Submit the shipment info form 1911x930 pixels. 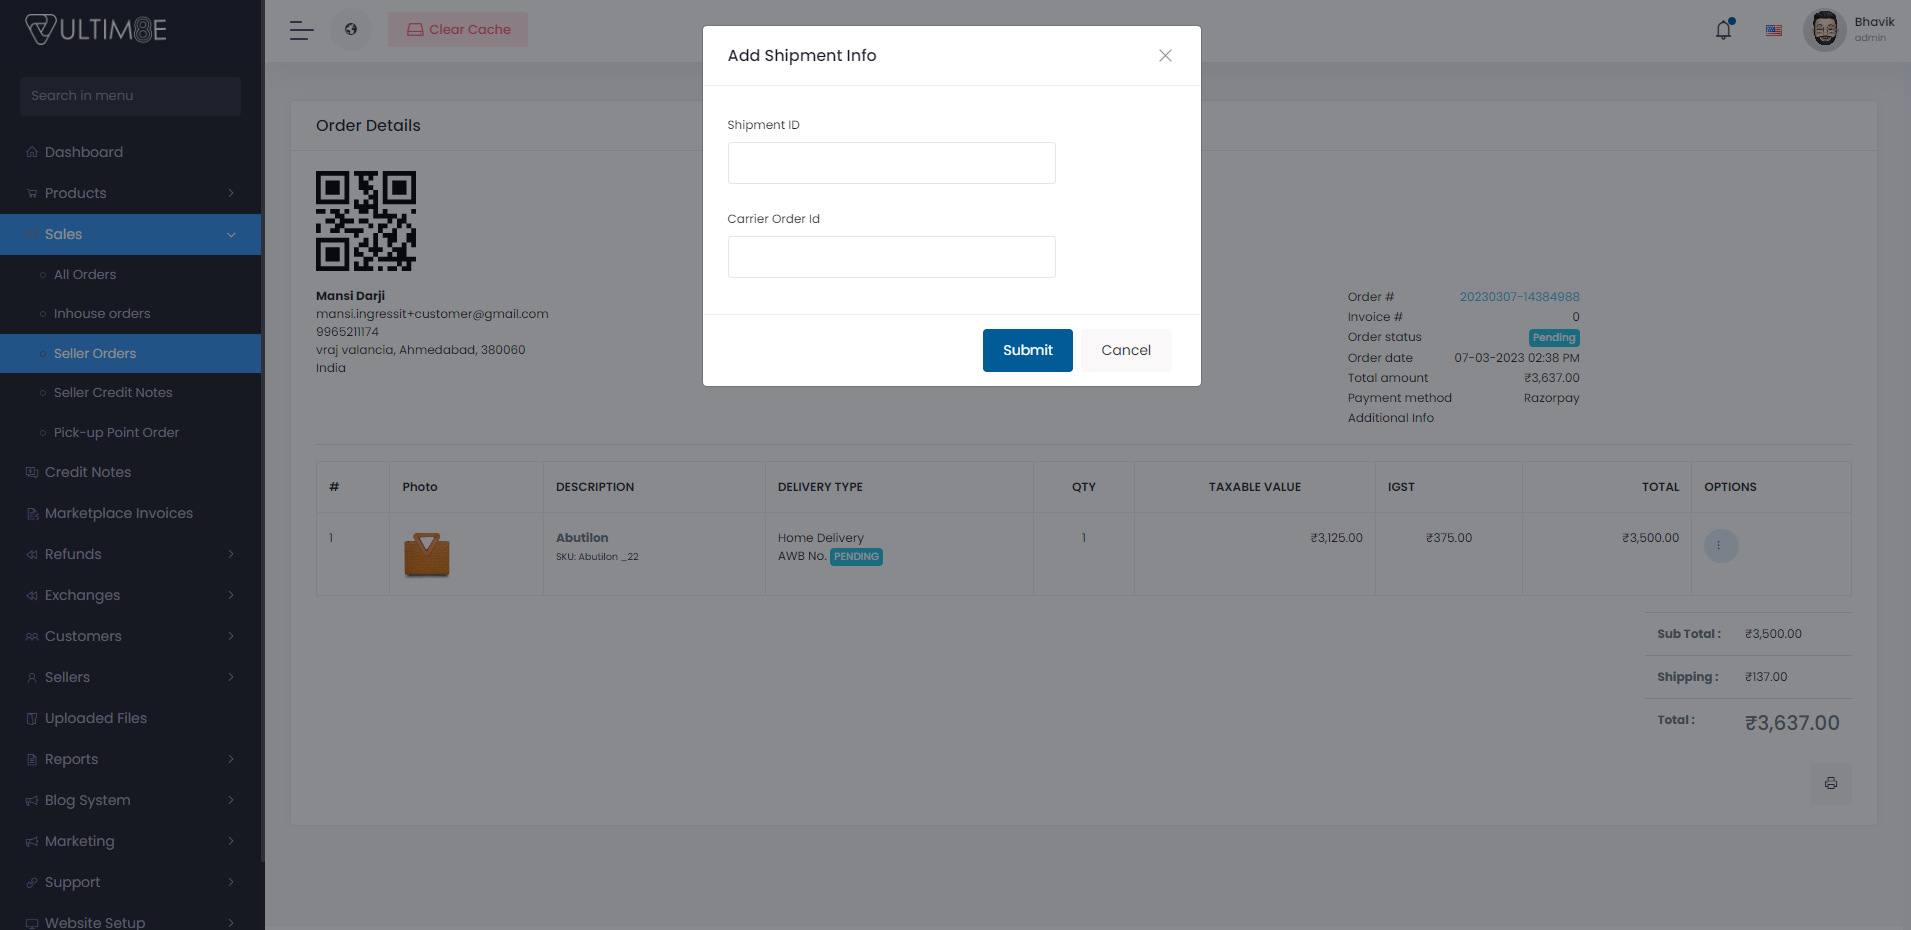1027,349
